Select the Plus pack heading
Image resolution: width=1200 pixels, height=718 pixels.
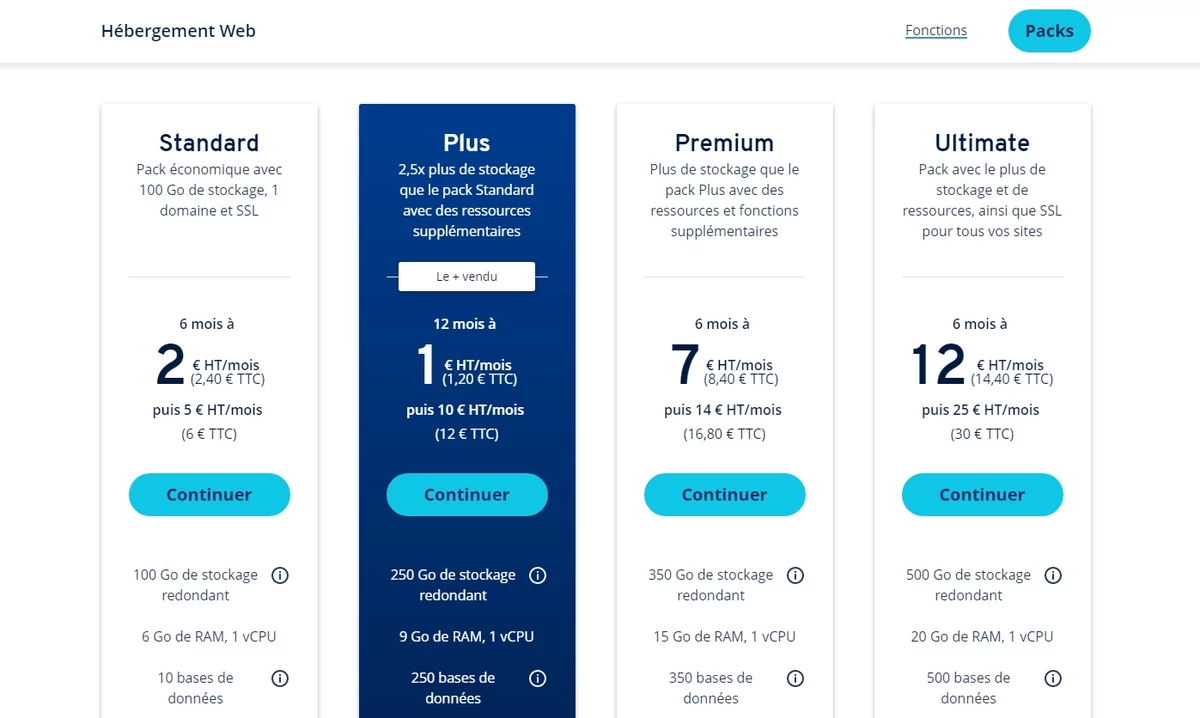[467, 142]
